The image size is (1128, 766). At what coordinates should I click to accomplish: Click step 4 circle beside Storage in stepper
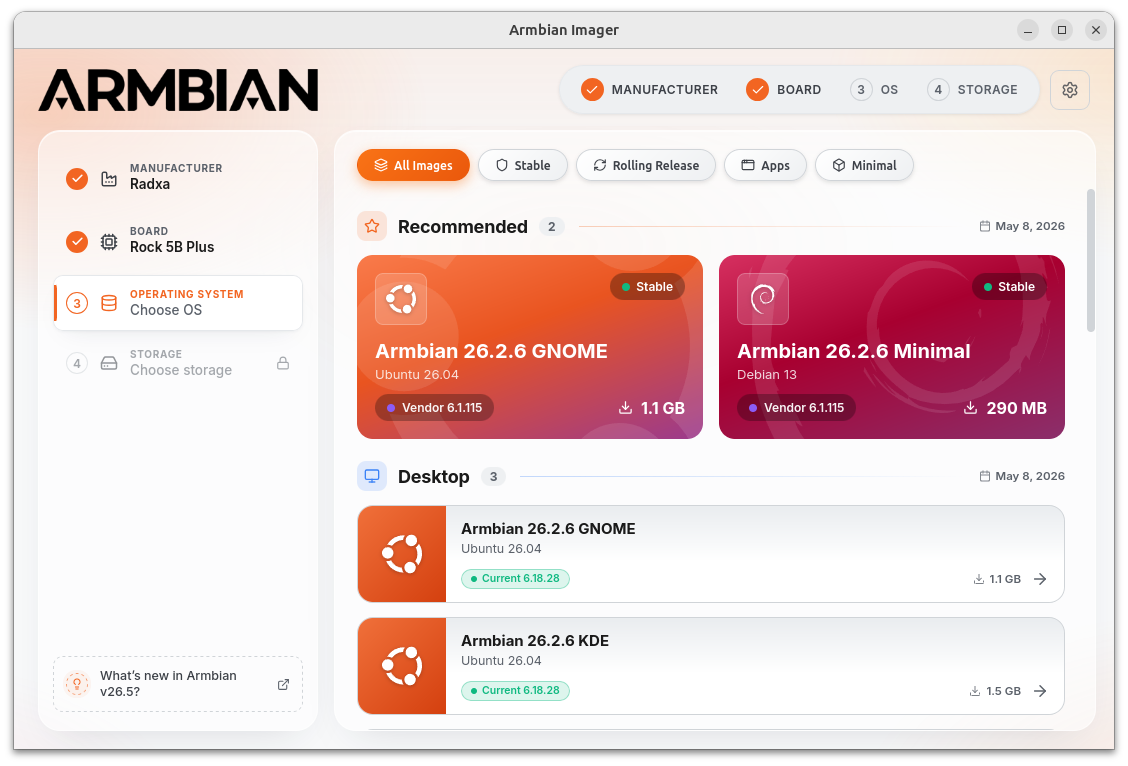click(x=938, y=90)
